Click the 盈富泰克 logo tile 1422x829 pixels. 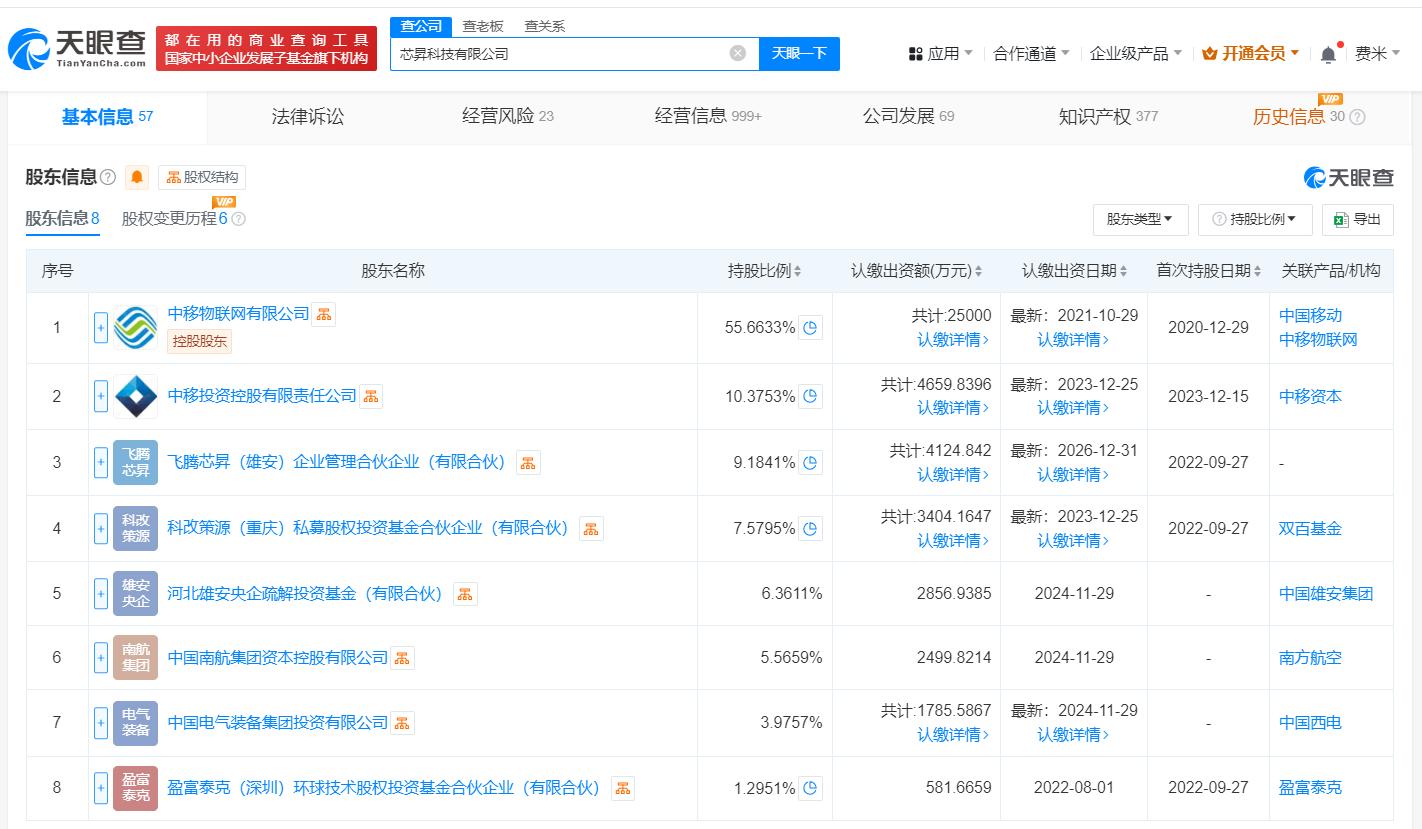pyautogui.click(x=136, y=788)
